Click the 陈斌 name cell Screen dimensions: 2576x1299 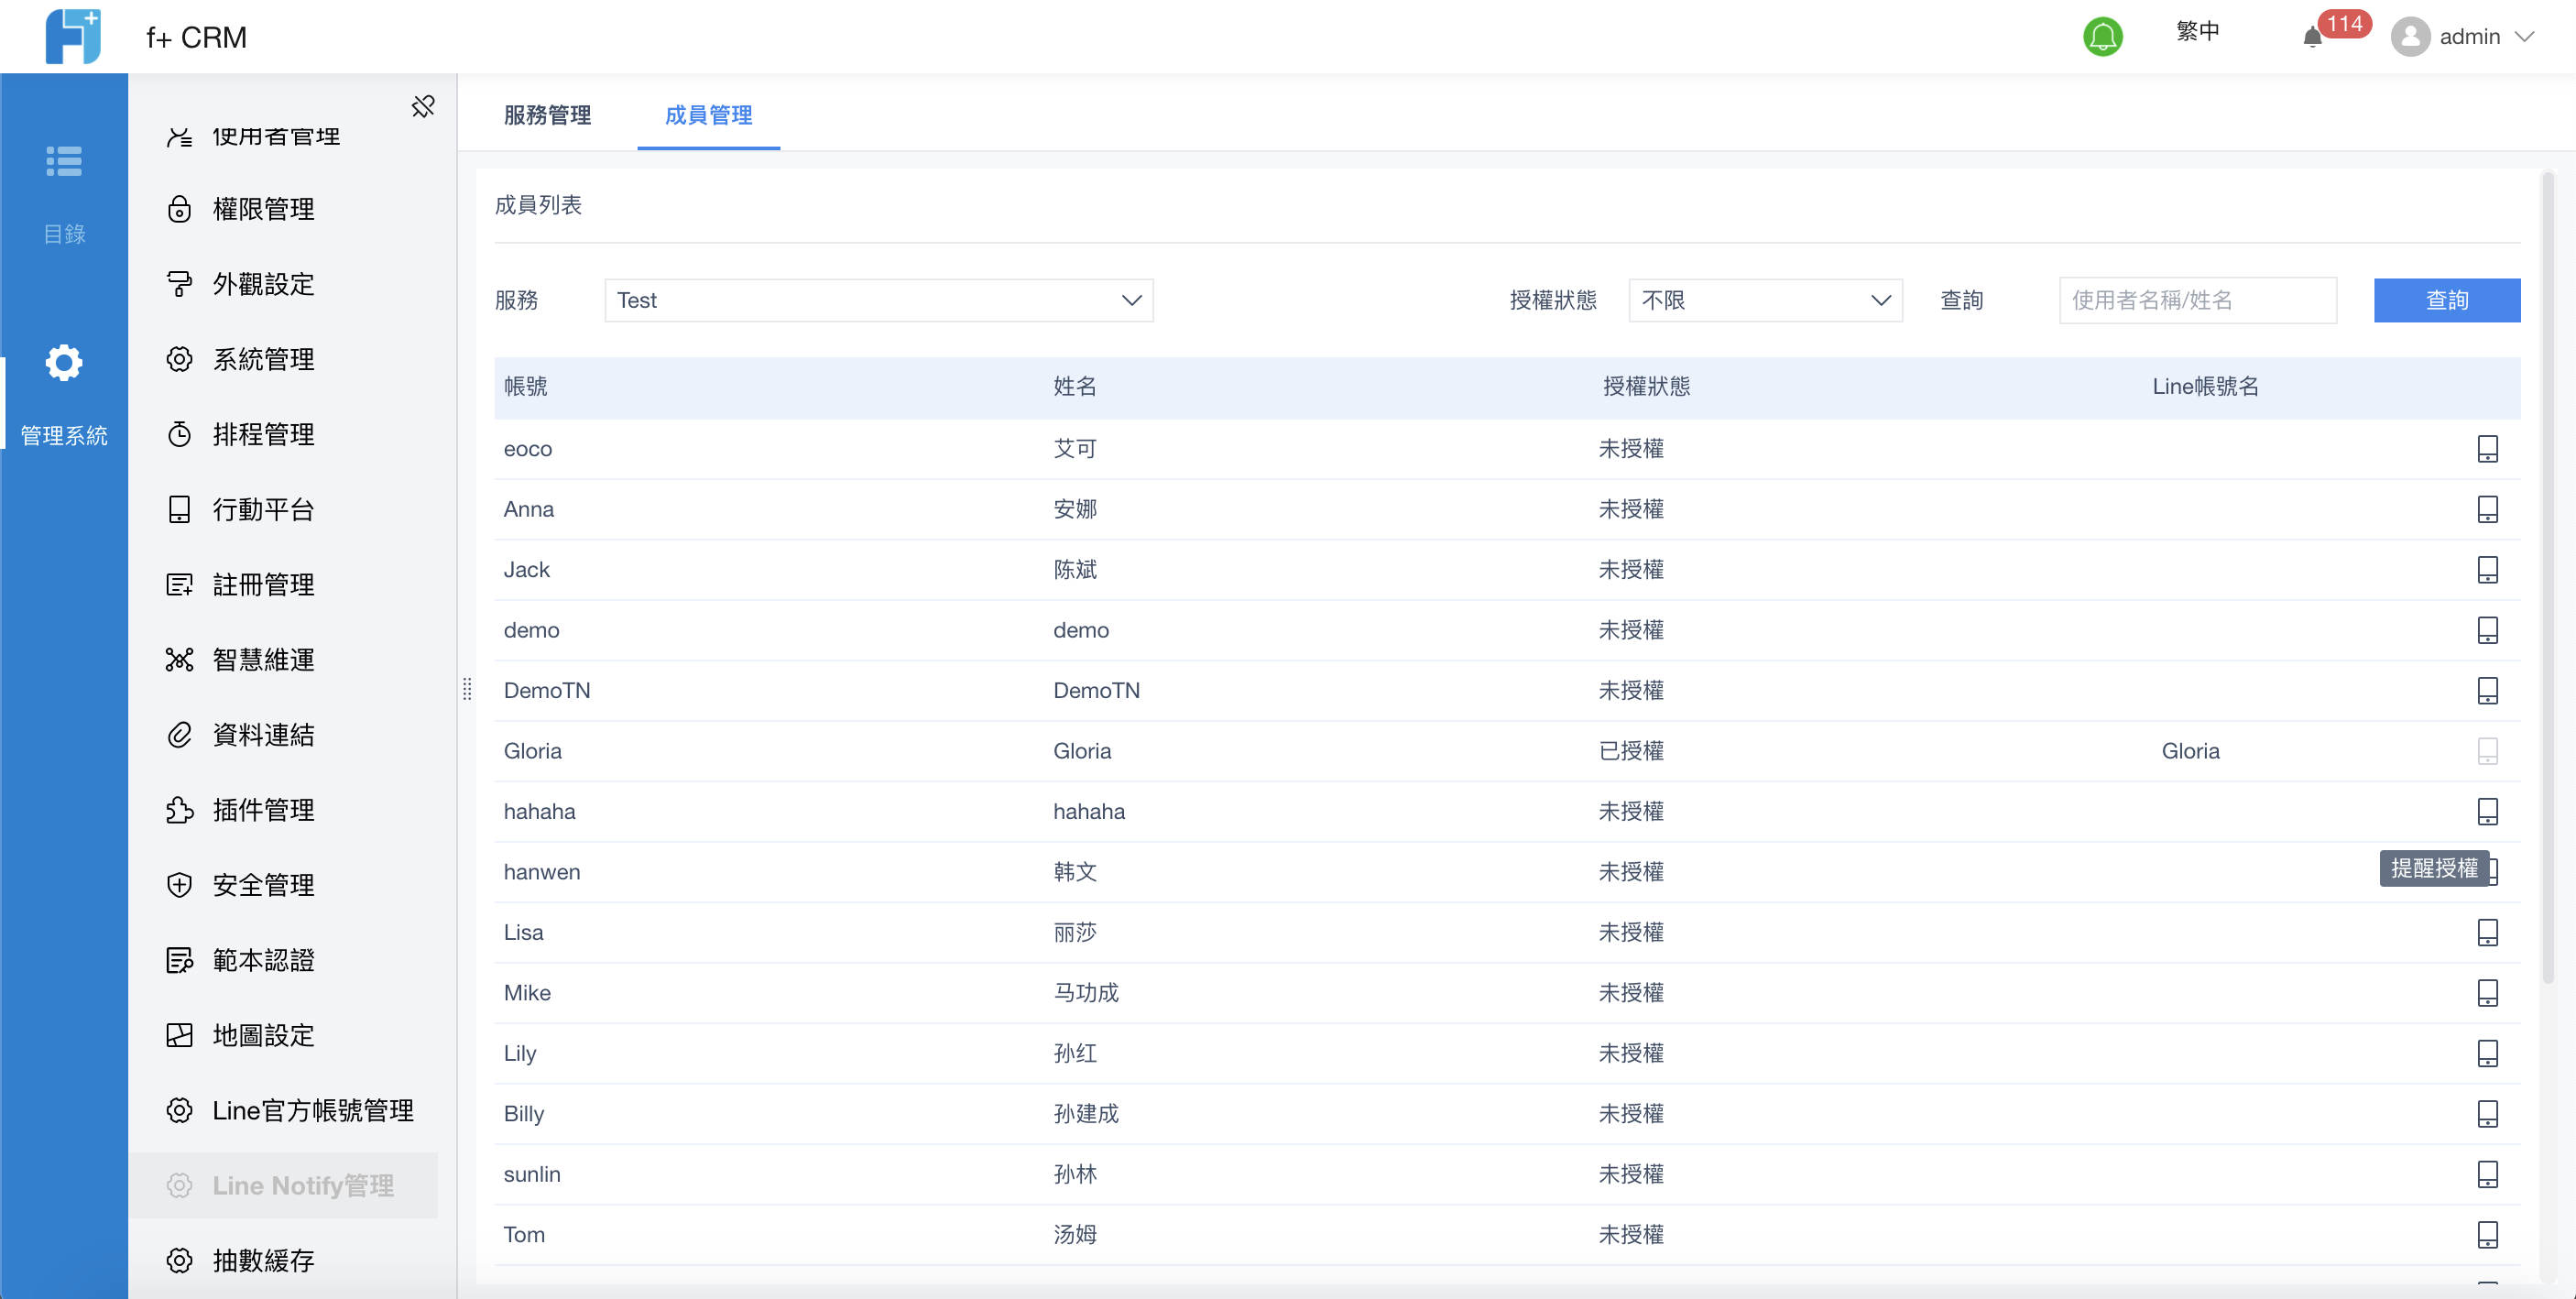click(1075, 570)
